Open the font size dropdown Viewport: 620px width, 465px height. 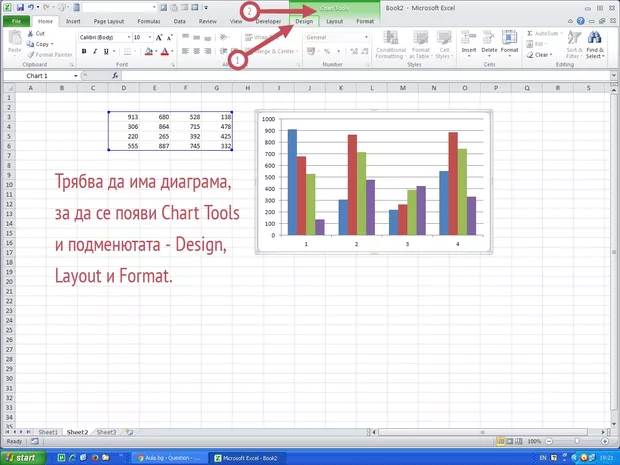(x=150, y=37)
